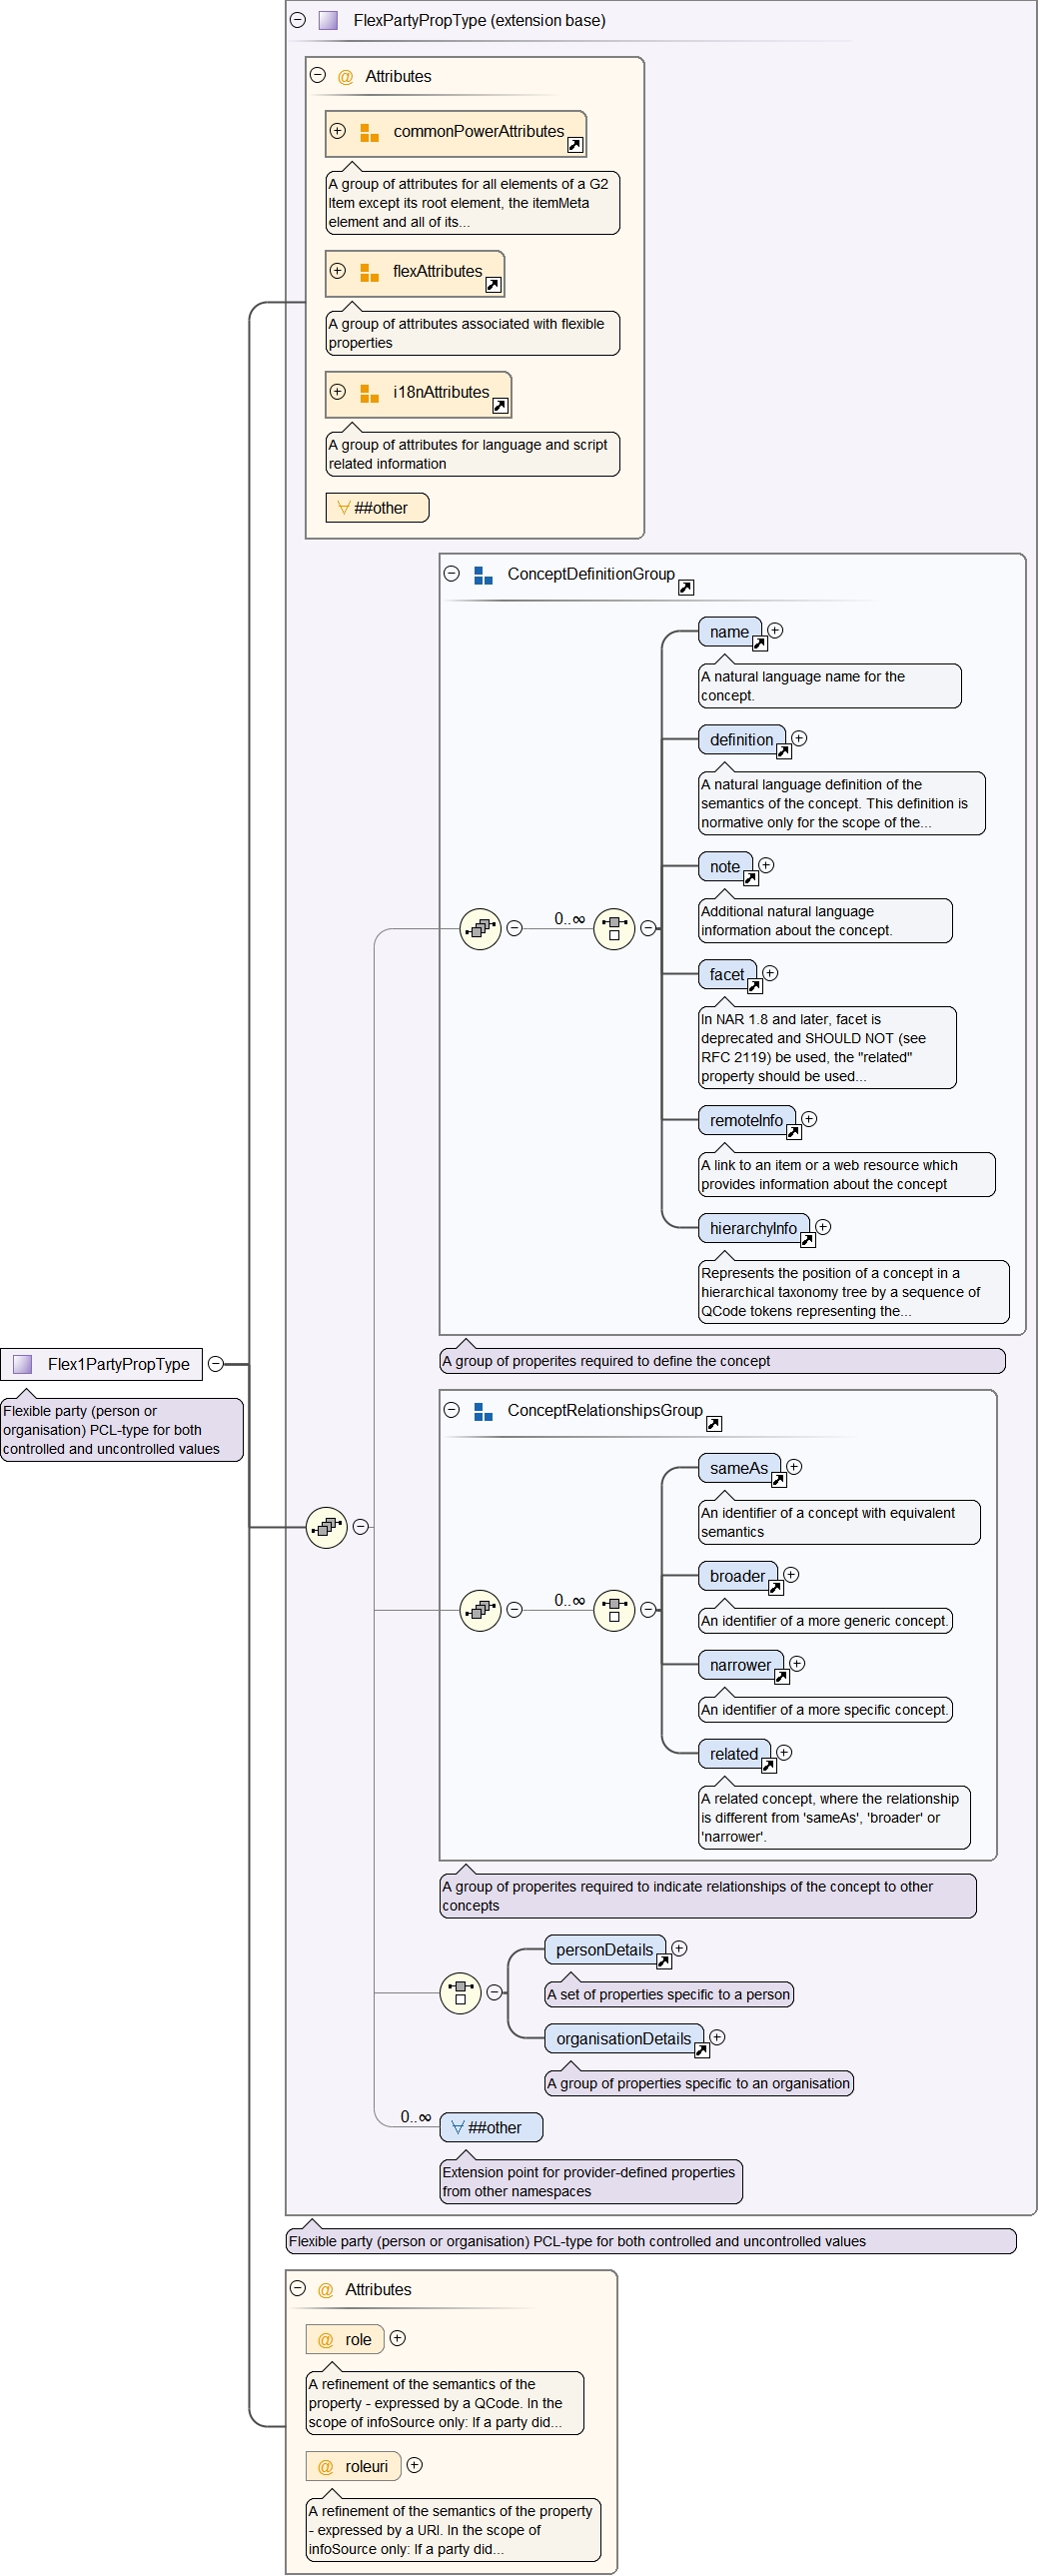Click the ConceptRelationshipsGroup reference arrow icon
Screen dimensions: 1039x2576
point(714,1424)
